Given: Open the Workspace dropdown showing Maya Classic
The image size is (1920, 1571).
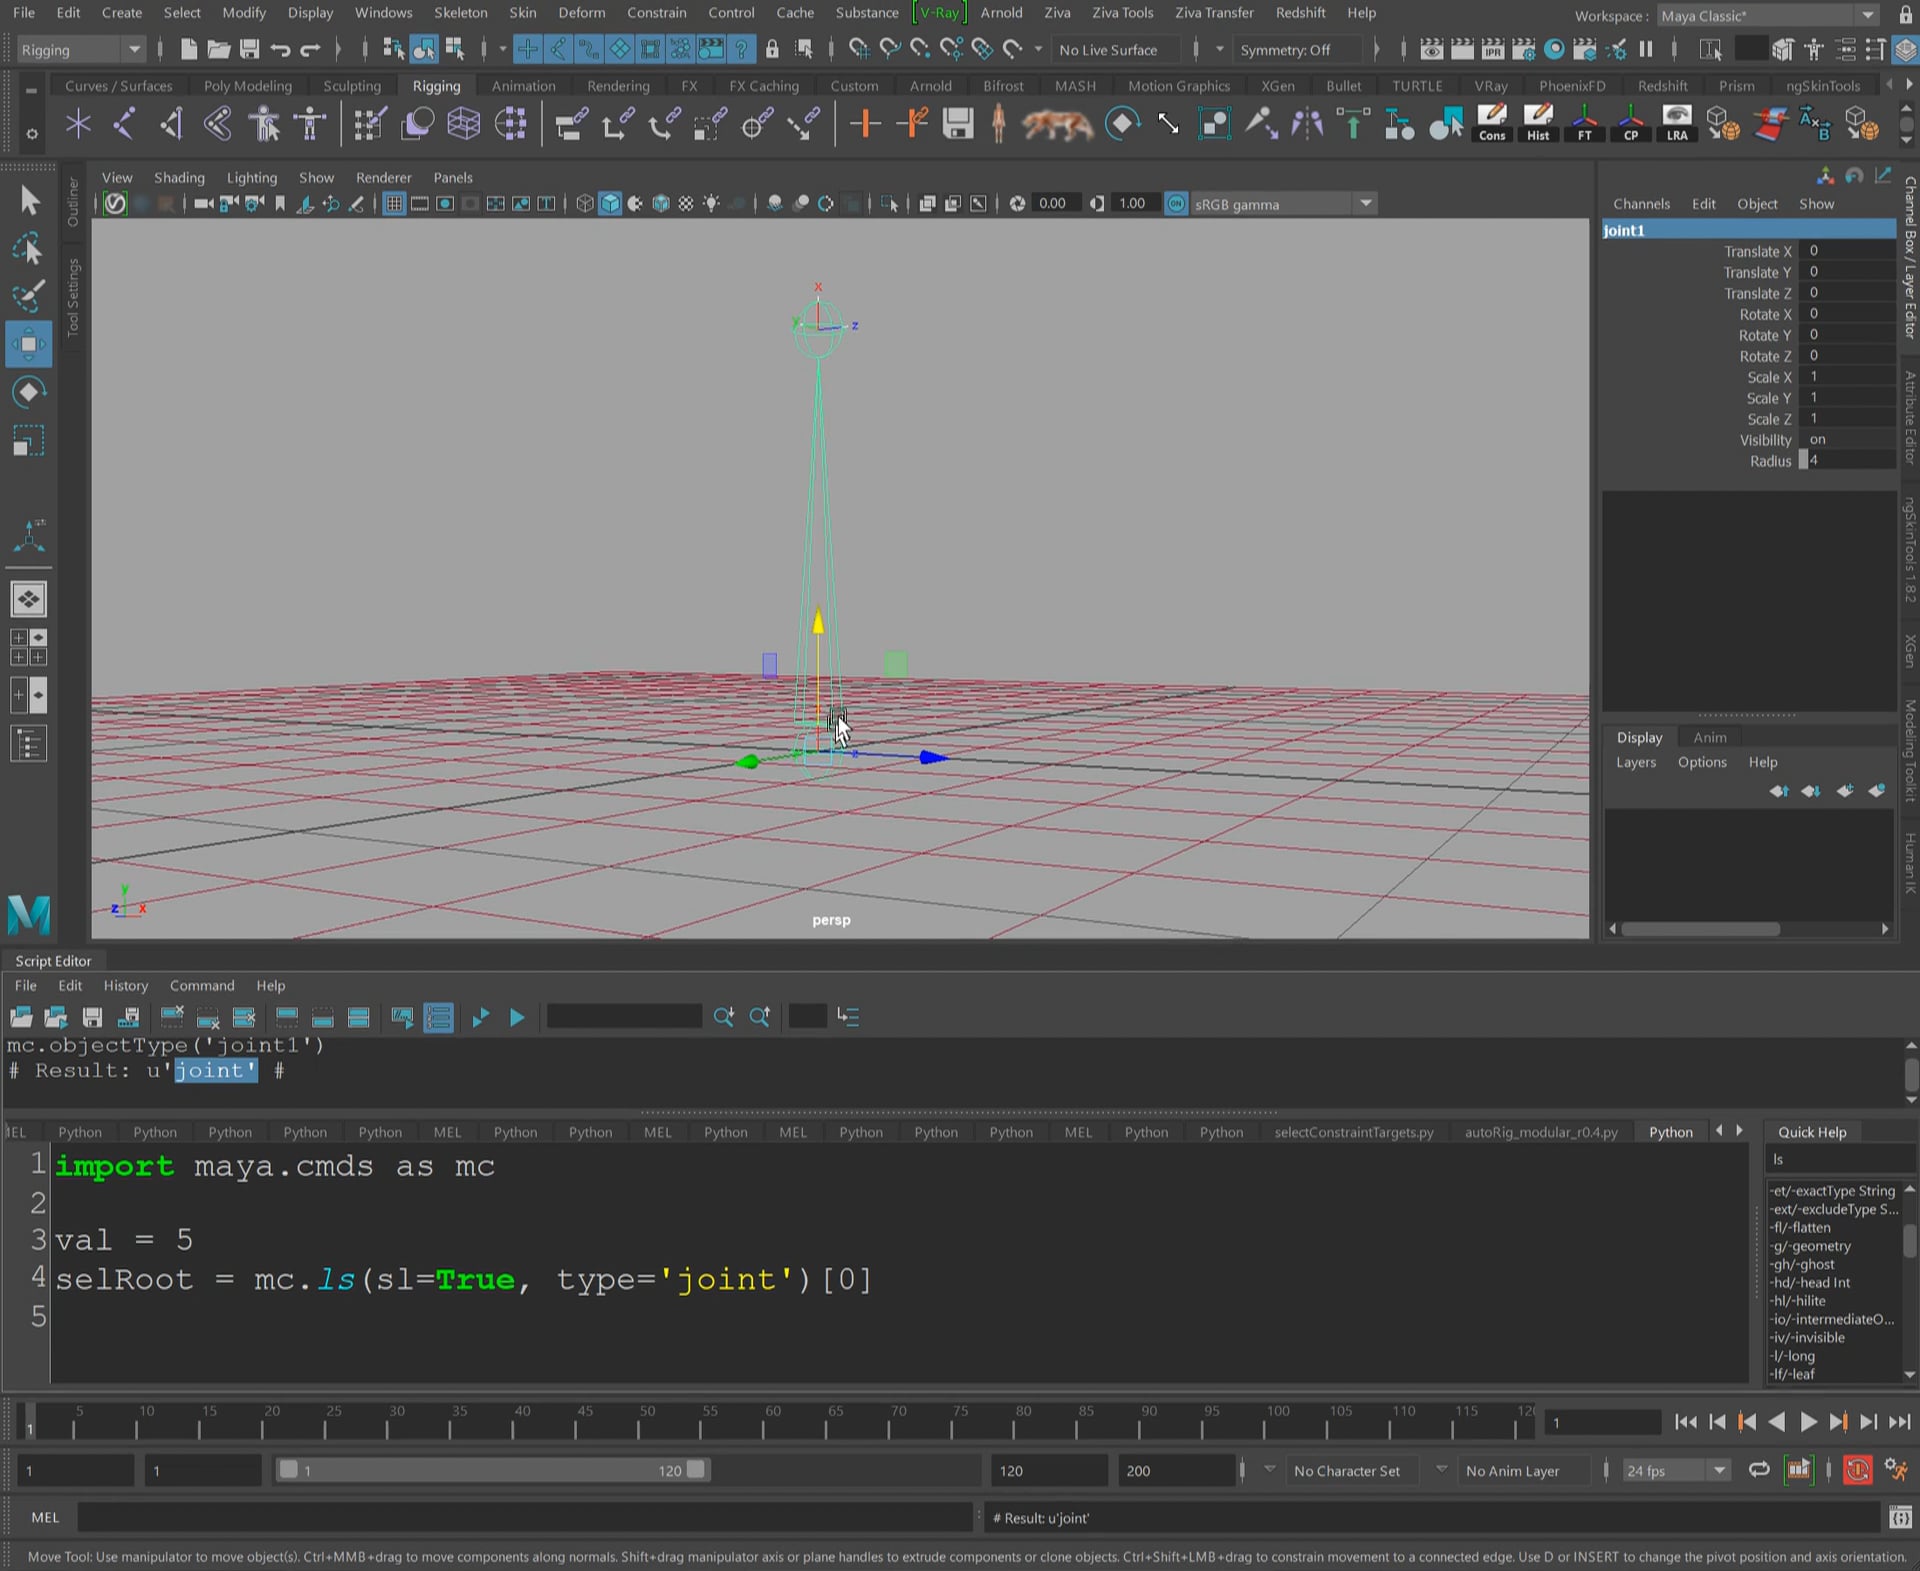Looking at the screenshot, I should coord(1867,16).
